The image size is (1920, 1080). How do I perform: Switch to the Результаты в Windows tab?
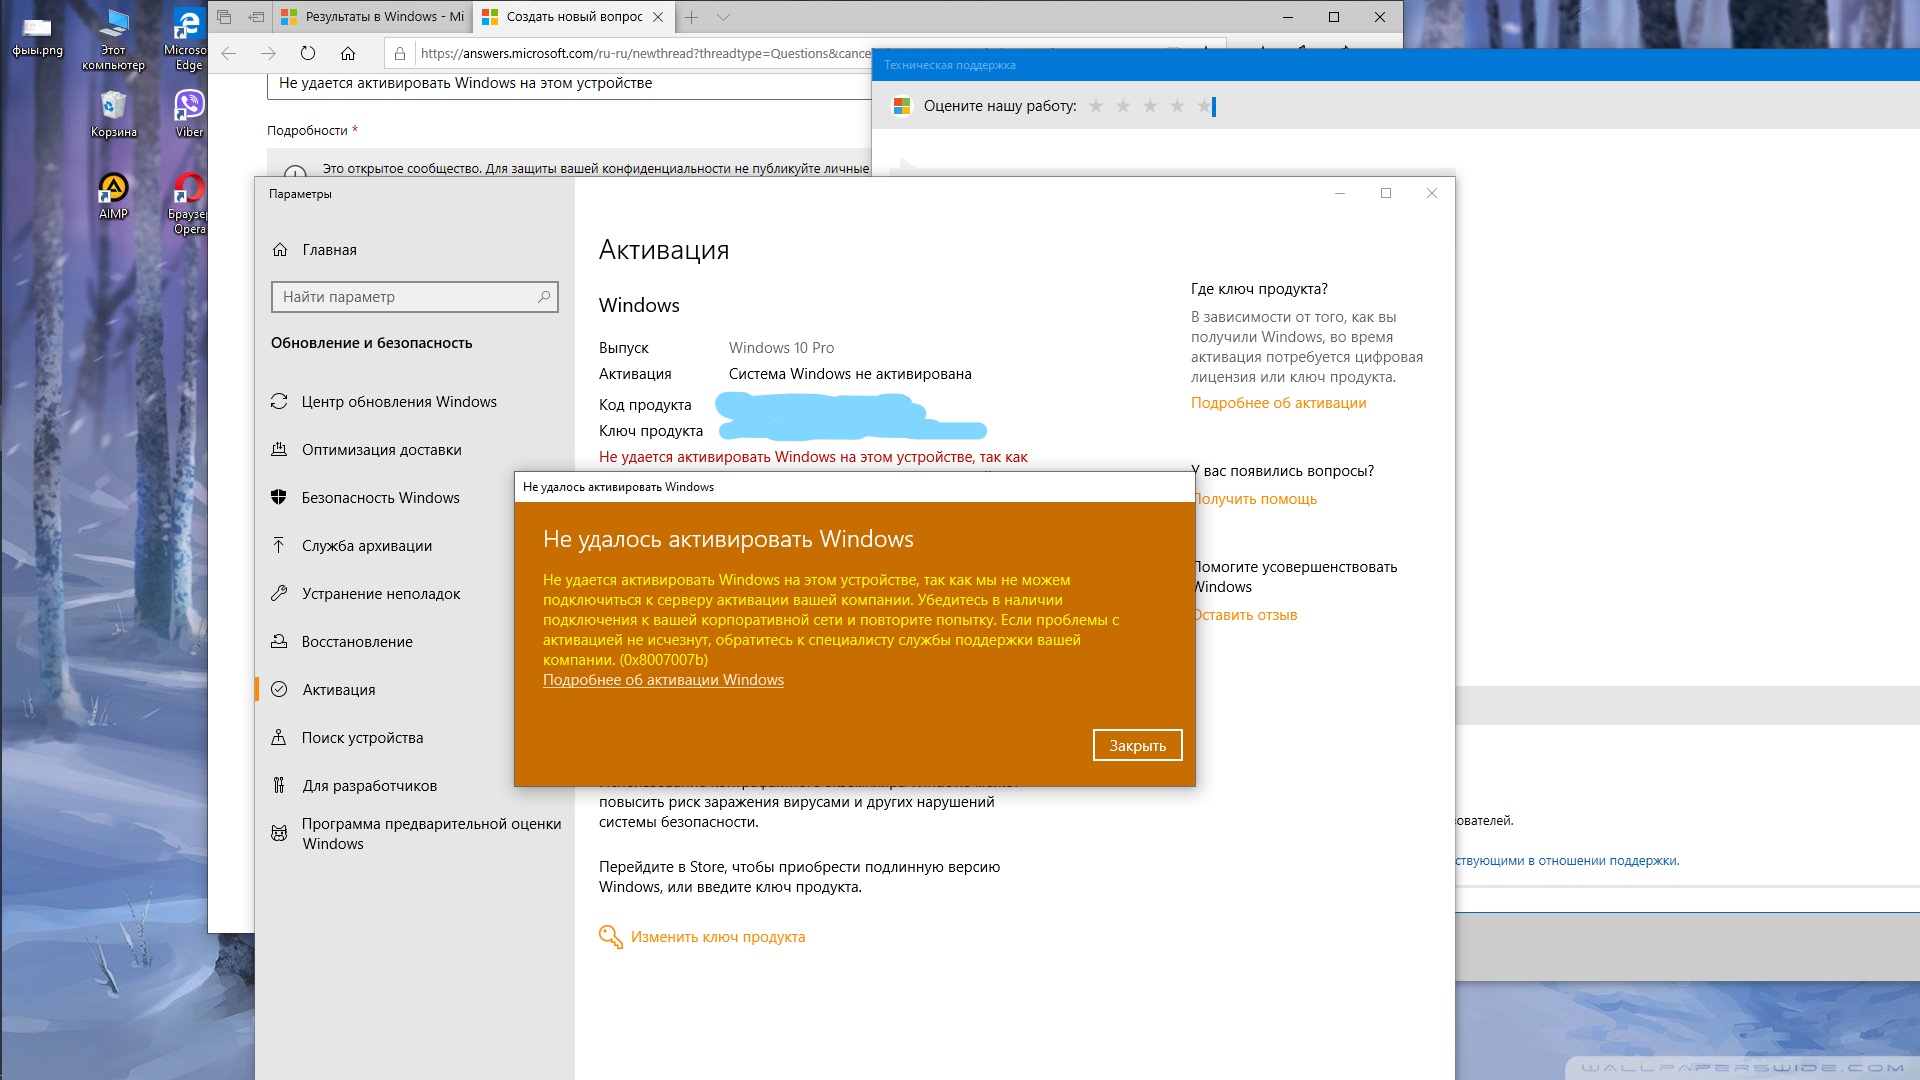point(373,17)
